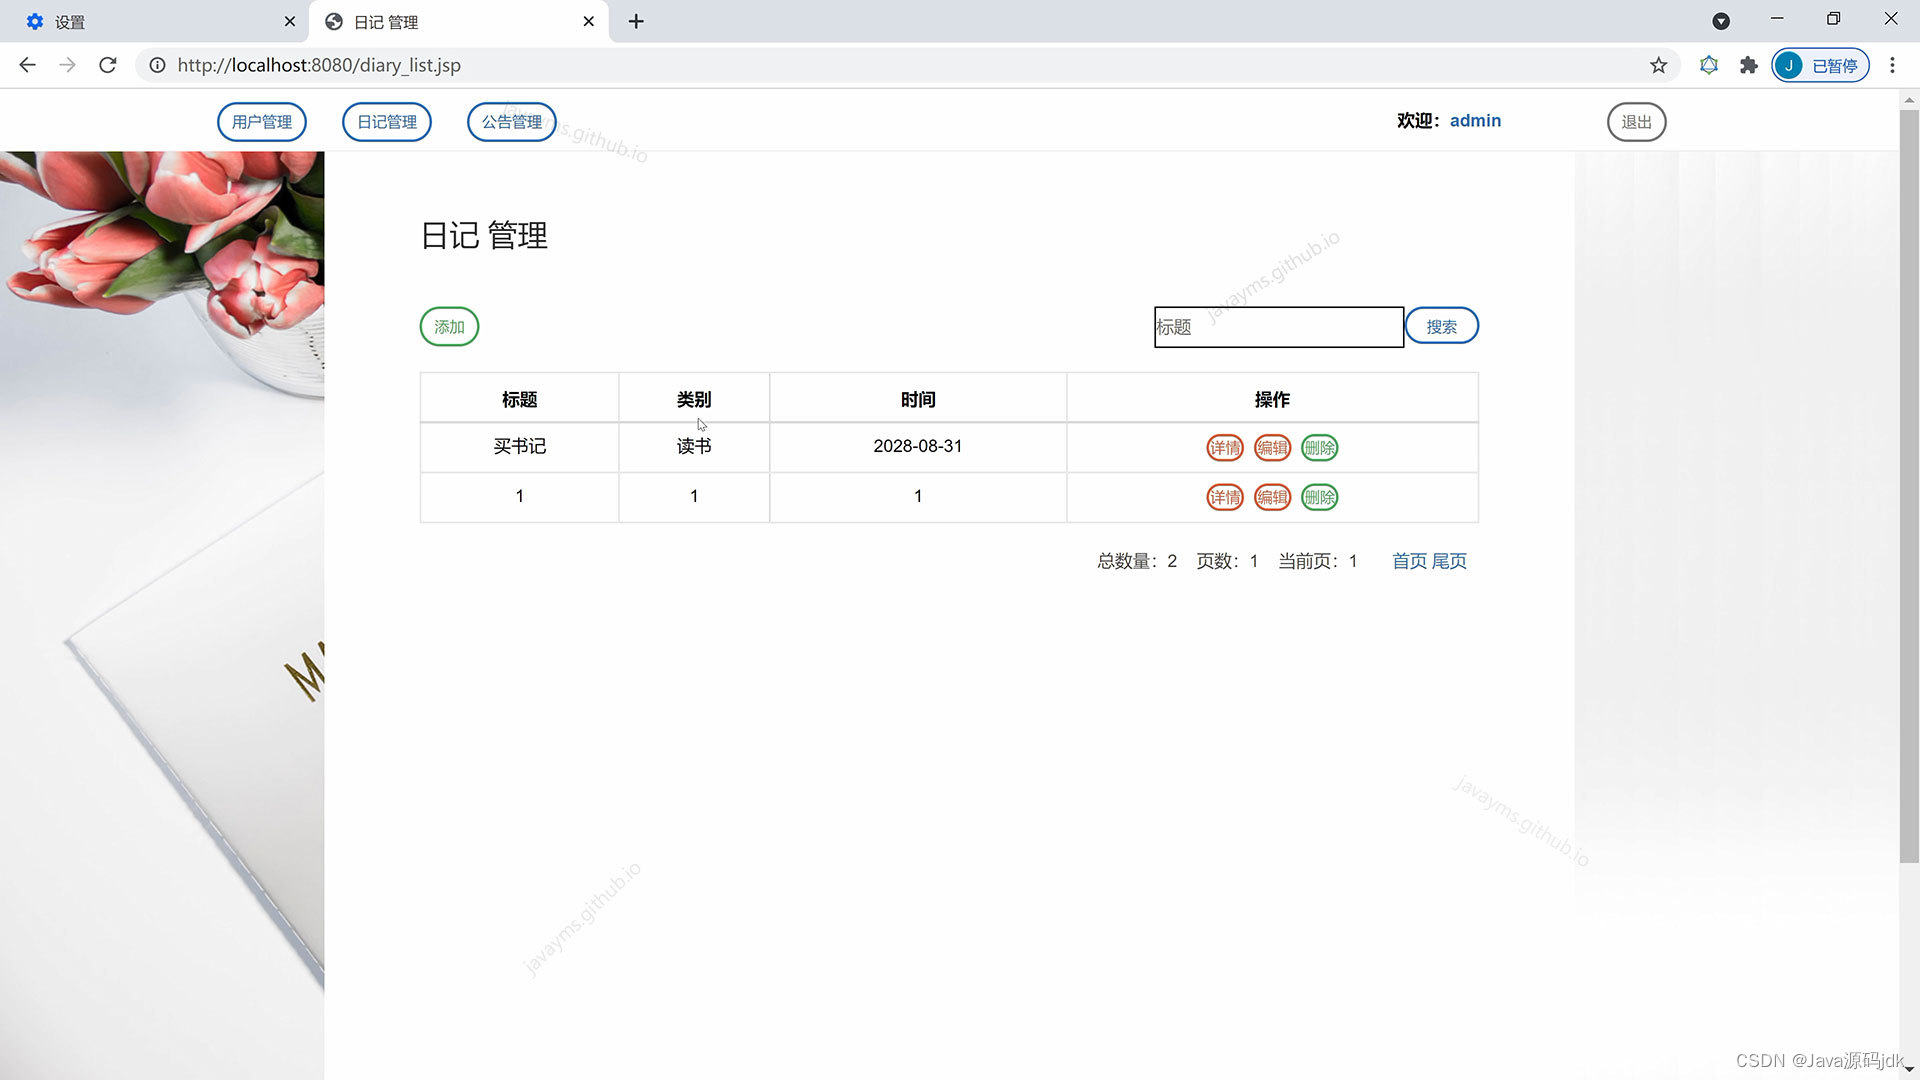Open 用户管理 navigation tab
1920x1080 pixels.
[x=262, y=121]
